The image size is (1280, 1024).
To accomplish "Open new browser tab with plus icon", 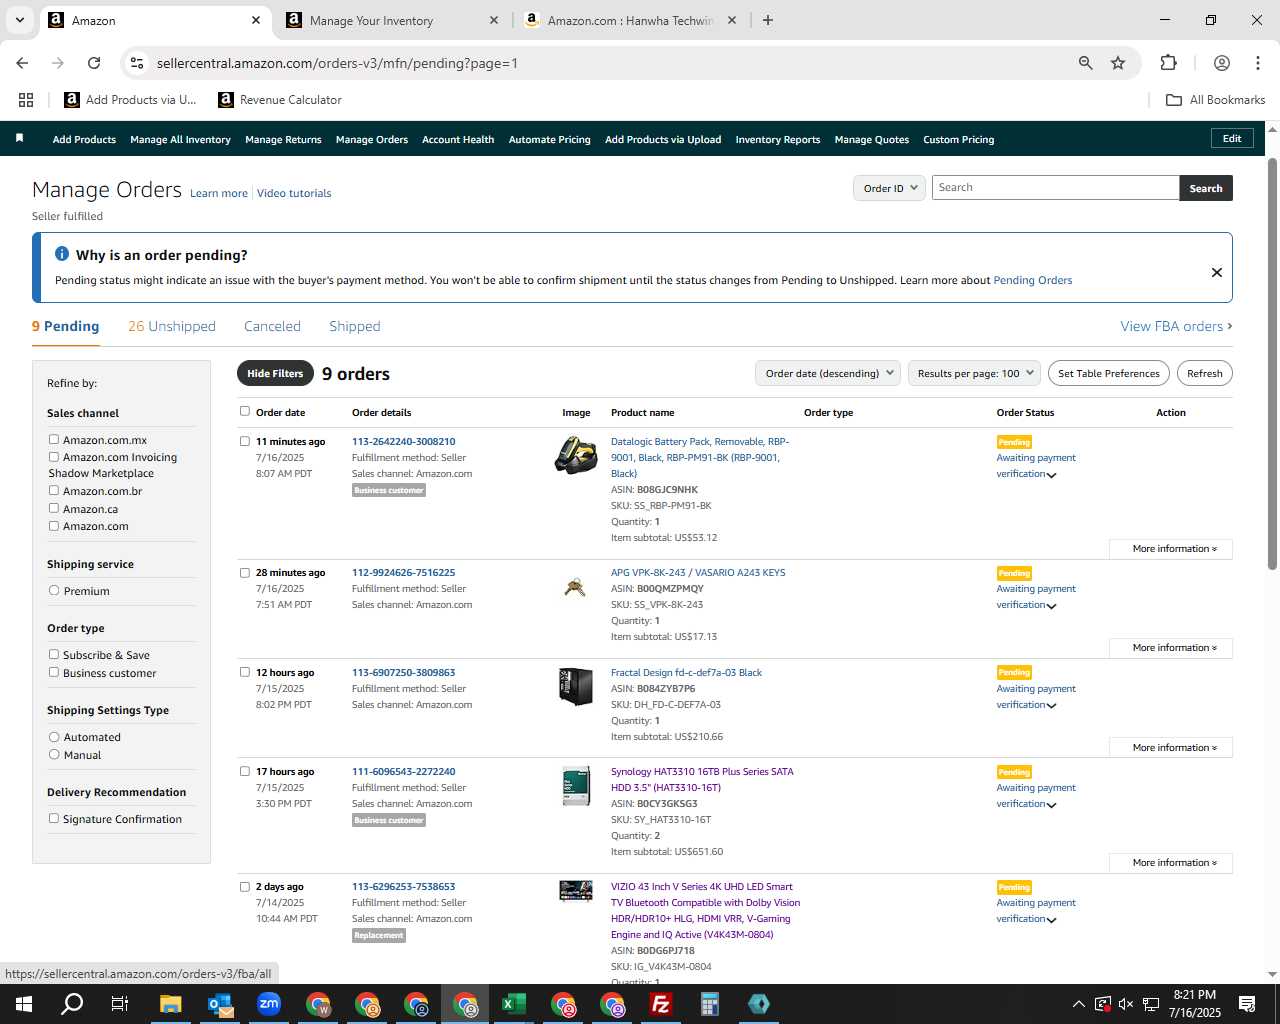I will tap(768, 20).
